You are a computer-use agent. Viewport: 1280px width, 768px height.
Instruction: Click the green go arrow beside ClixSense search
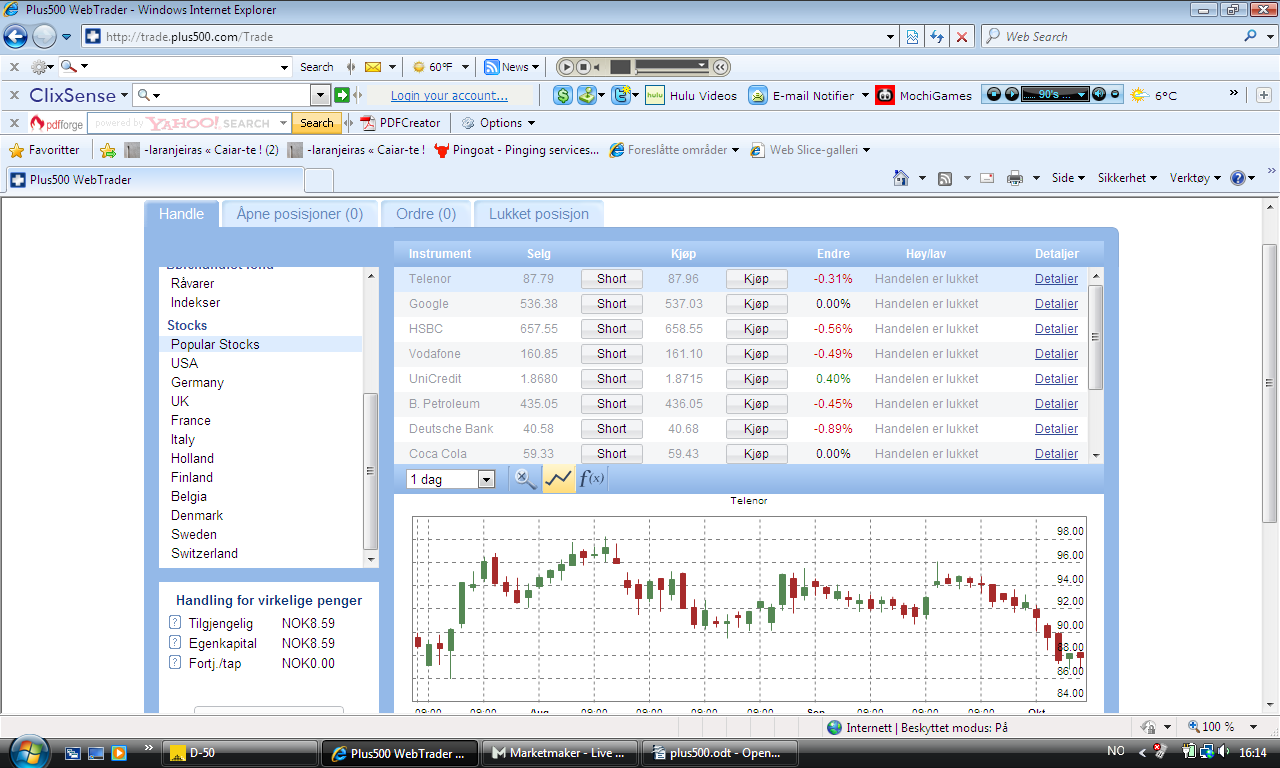pyautogui.click(x=342, y=95)
